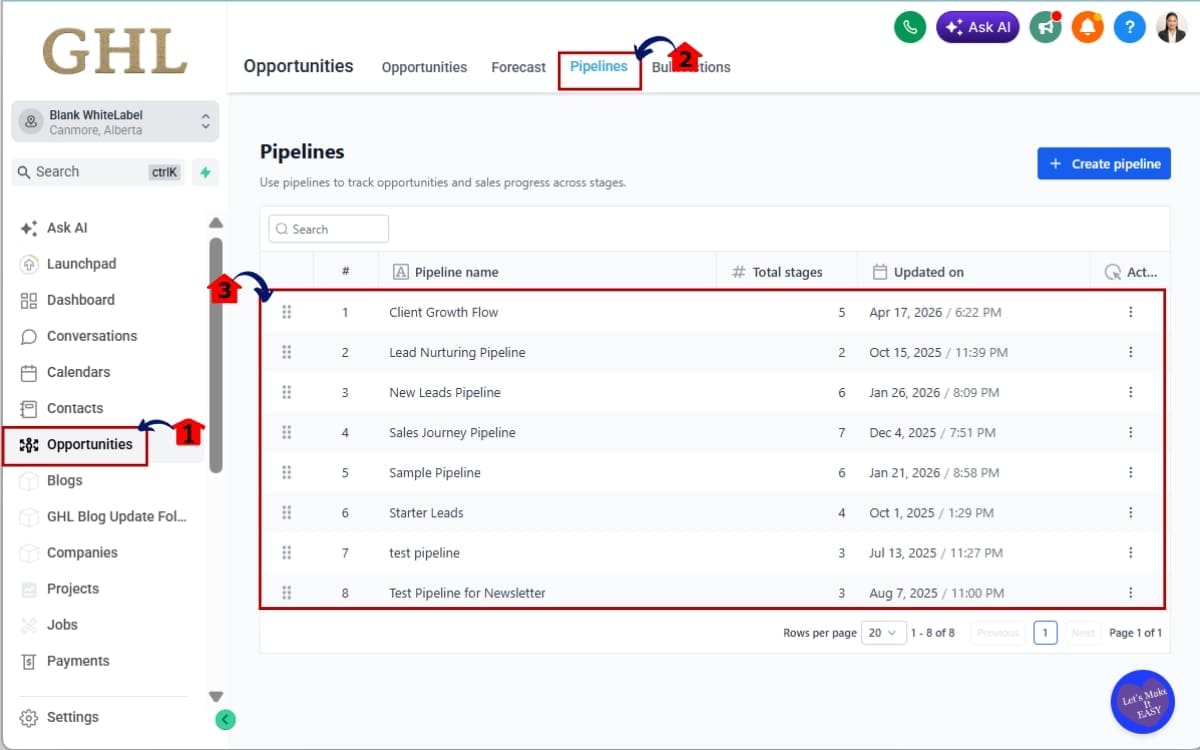Click the sidebar Search ctrlK box
Screen dimensions: 1200x750
point(98,172)
